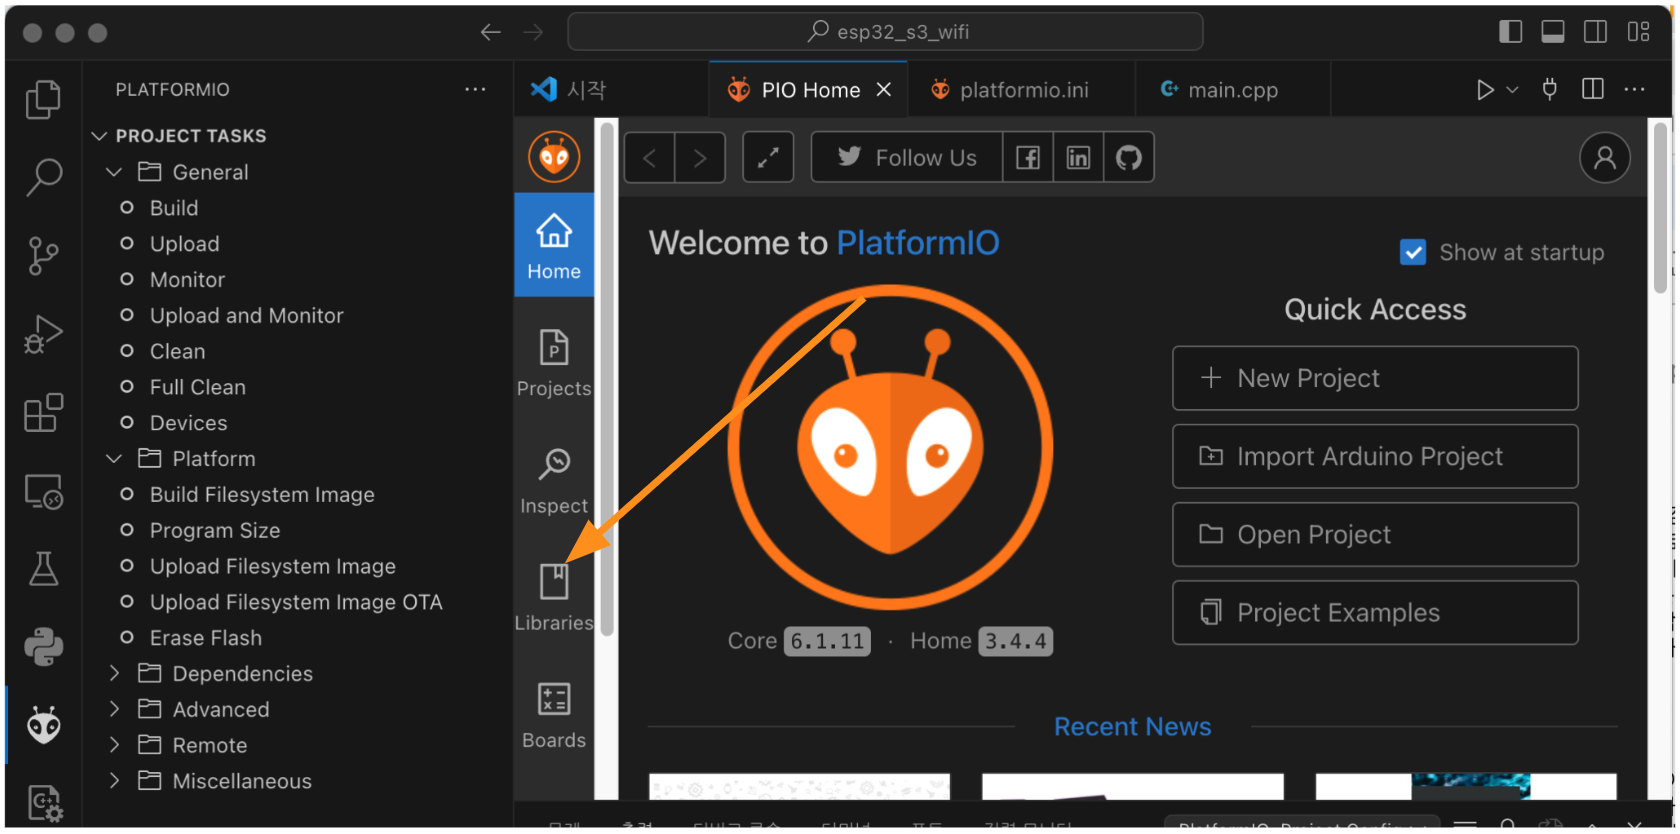Go forward in PIO Home navigation
The height and width of the screenshot is (834, 1680).
coord(700,158)
